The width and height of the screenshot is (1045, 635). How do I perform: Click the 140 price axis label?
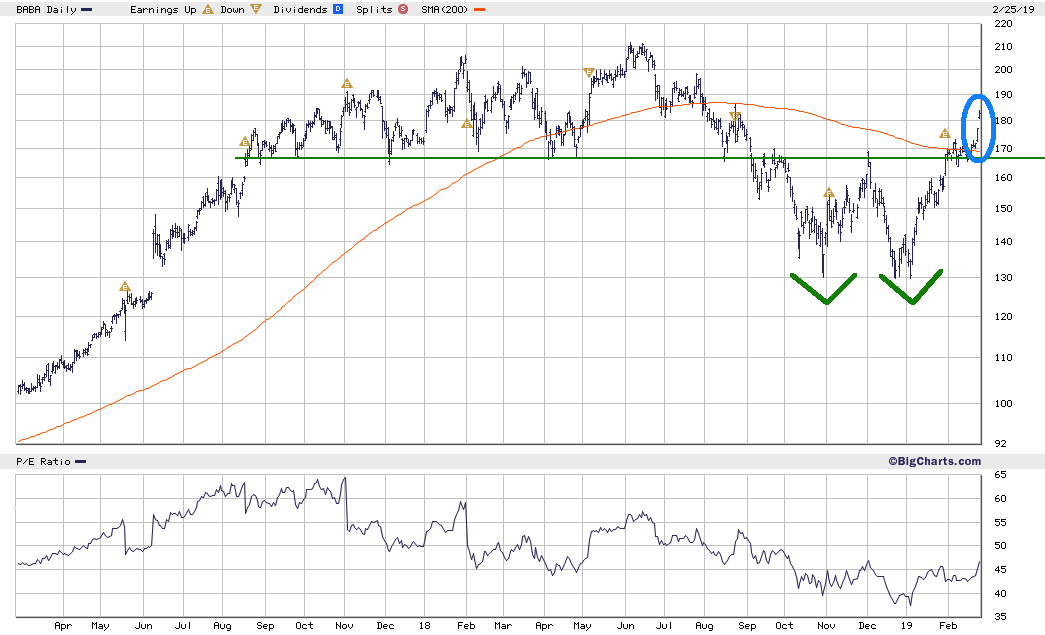point(1003,242)
